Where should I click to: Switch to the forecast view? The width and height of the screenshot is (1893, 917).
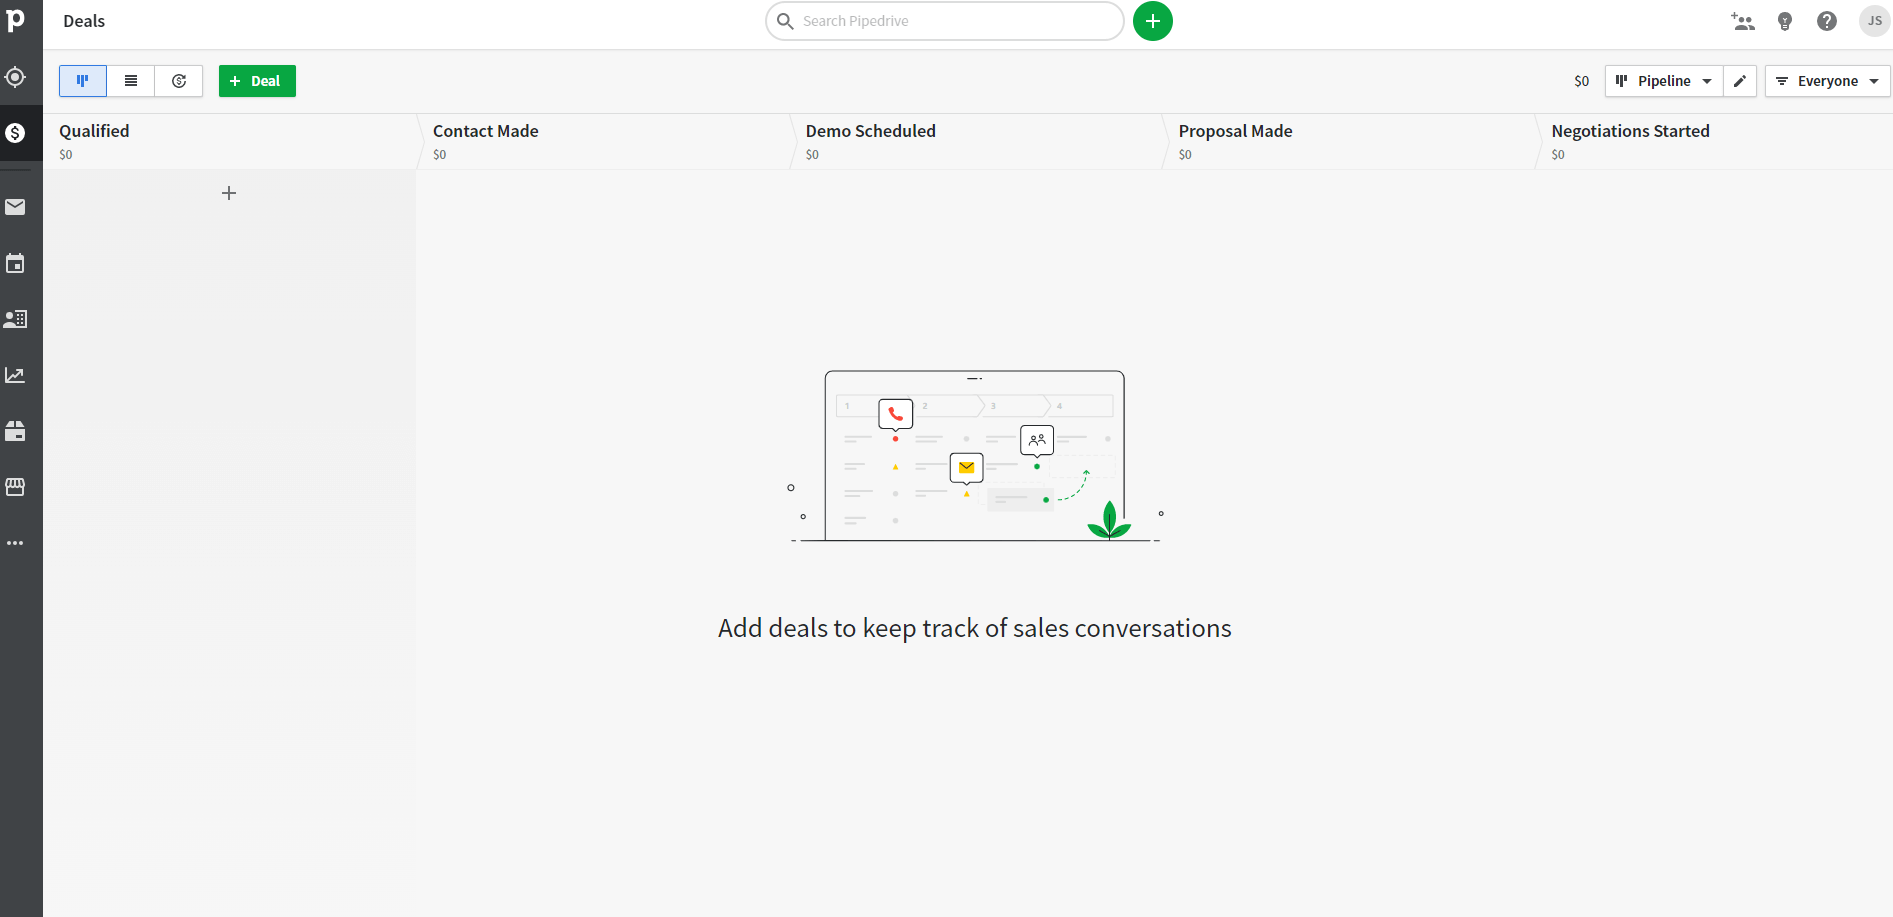coord(179,81)
